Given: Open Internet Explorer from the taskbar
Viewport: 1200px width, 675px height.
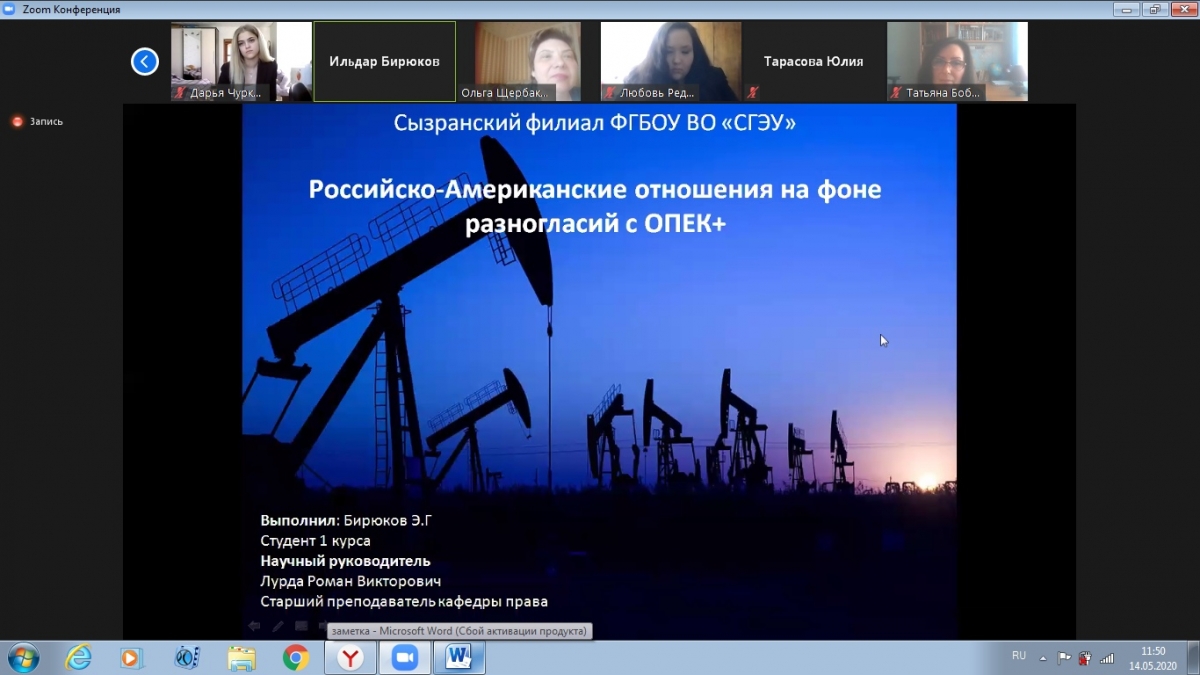Looking at the screenshot, I should [x=78, y=657].
